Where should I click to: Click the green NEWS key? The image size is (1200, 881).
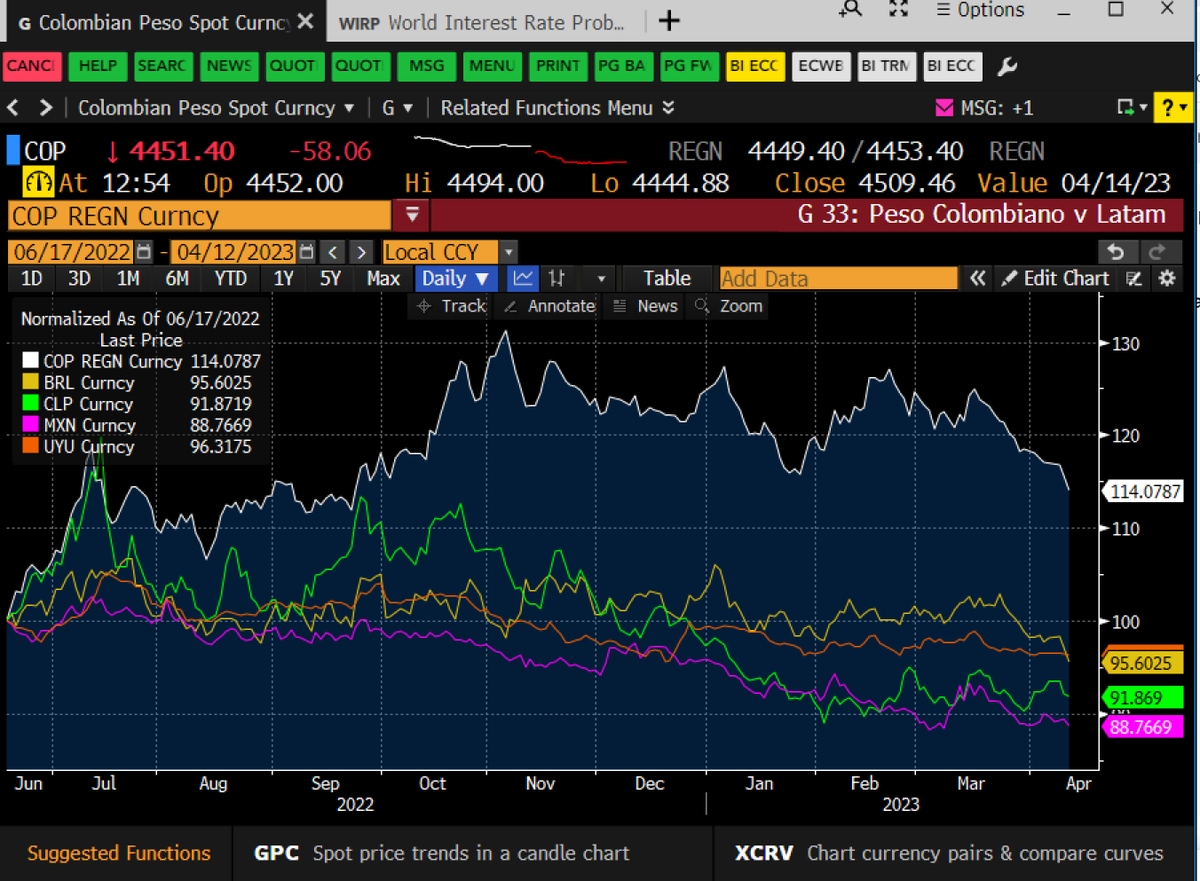[x=229, y=66]
